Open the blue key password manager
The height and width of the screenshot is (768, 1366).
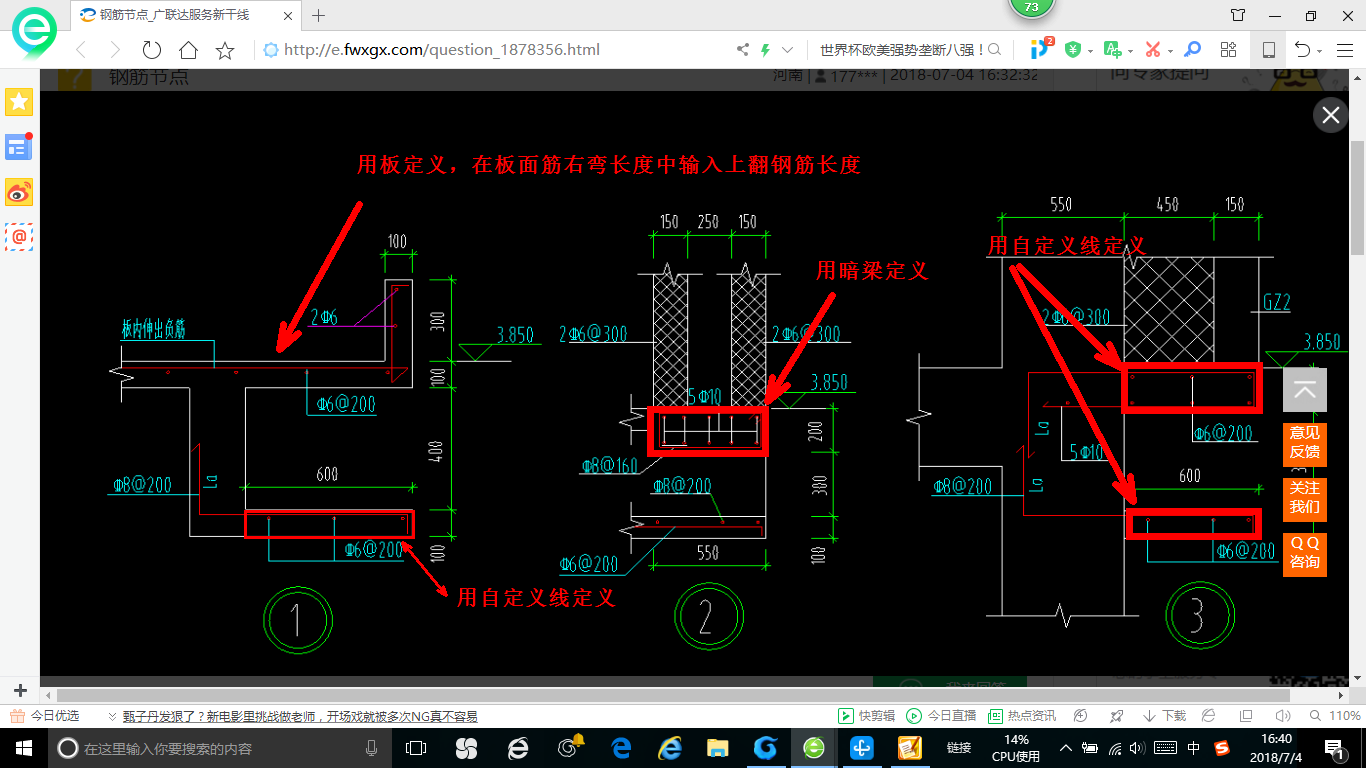click(1192, 49)
